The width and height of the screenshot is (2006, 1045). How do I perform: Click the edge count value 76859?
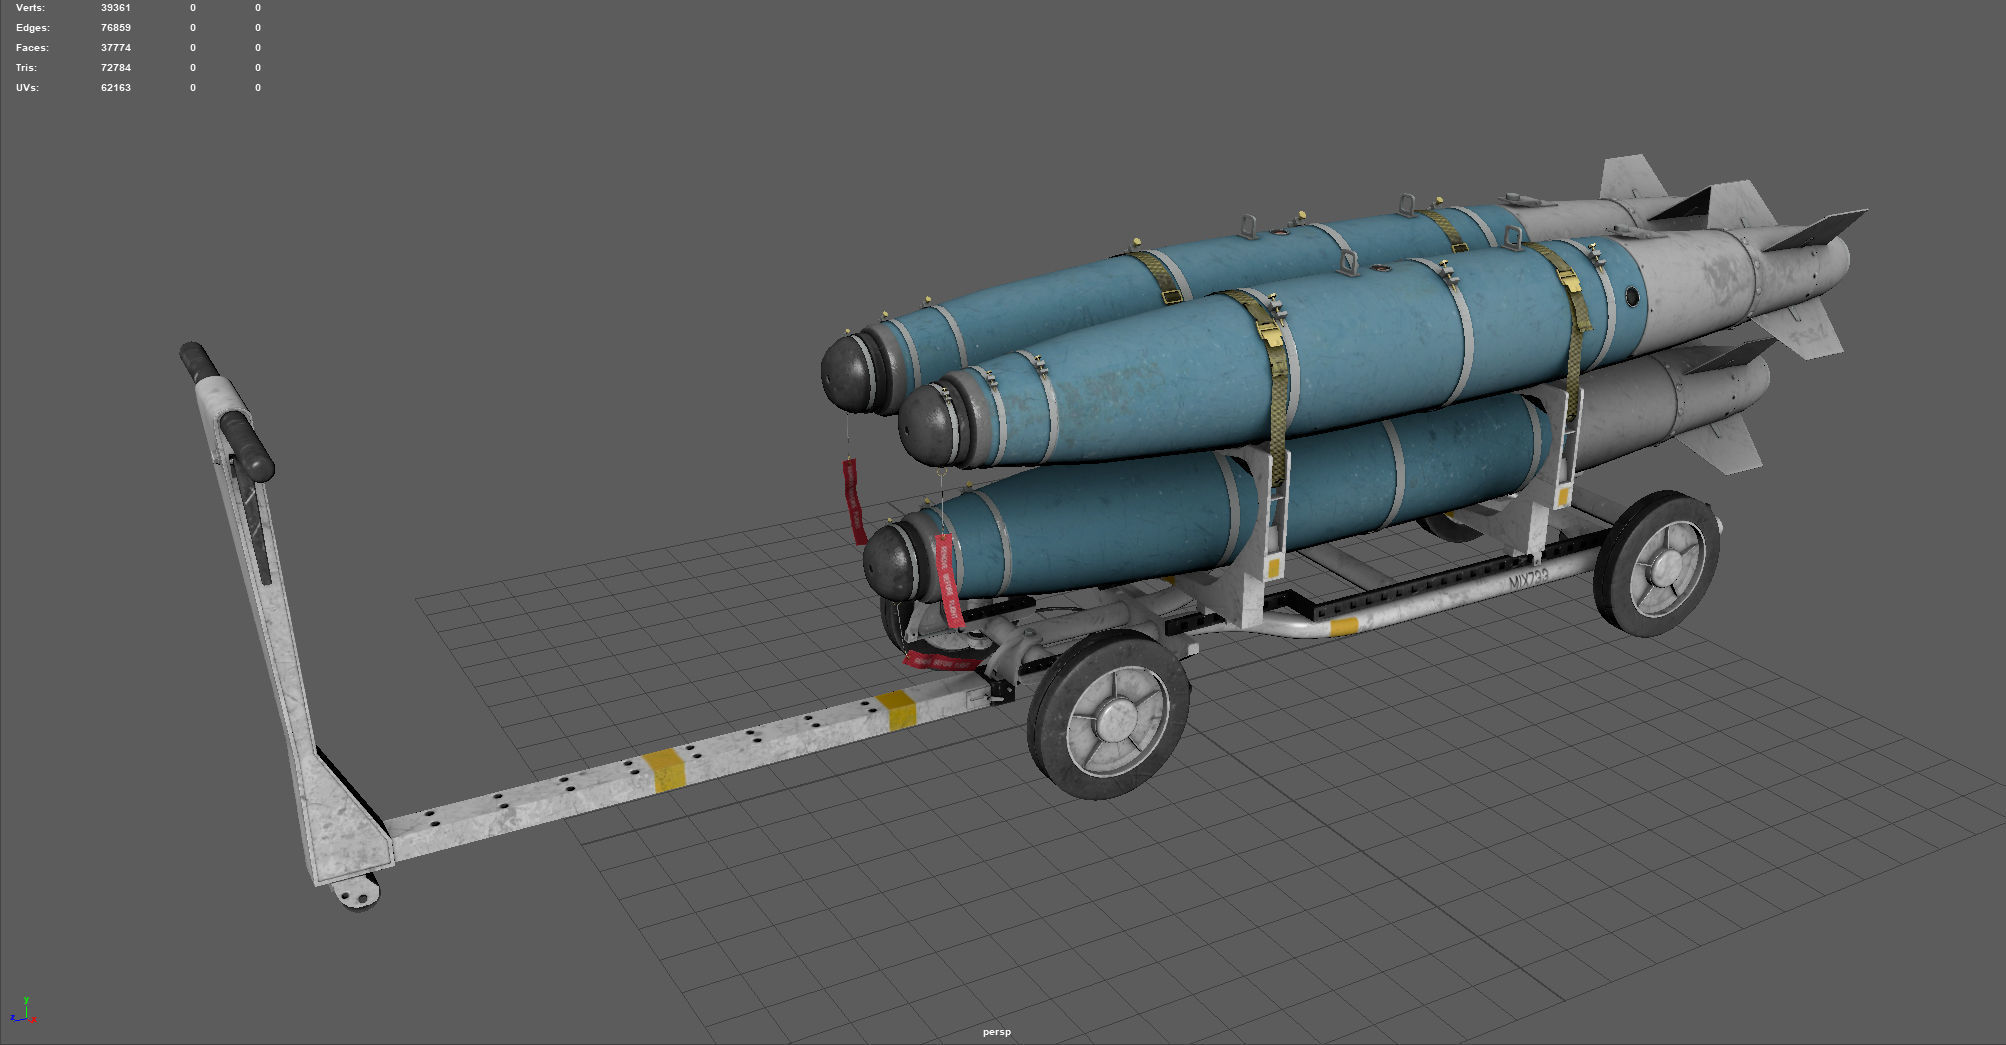116,28
